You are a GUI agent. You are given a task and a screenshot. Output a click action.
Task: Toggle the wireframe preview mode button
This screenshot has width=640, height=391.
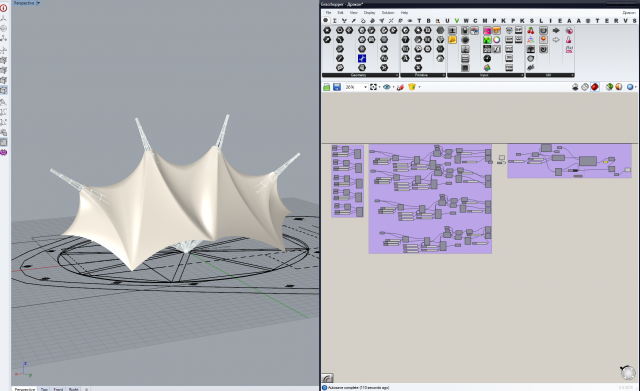[x=585, y=87]
